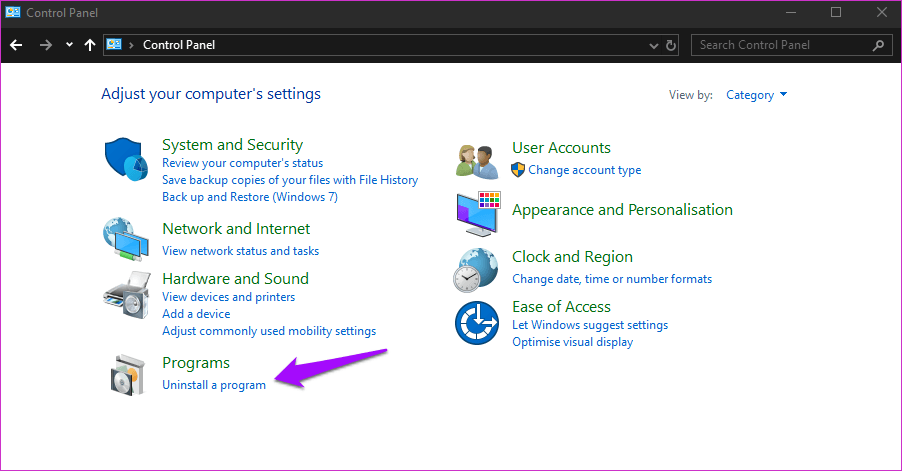Viewport: 902px width, 471px height.
Task: Maximize the Control Panel window
Action: [836, 12]
